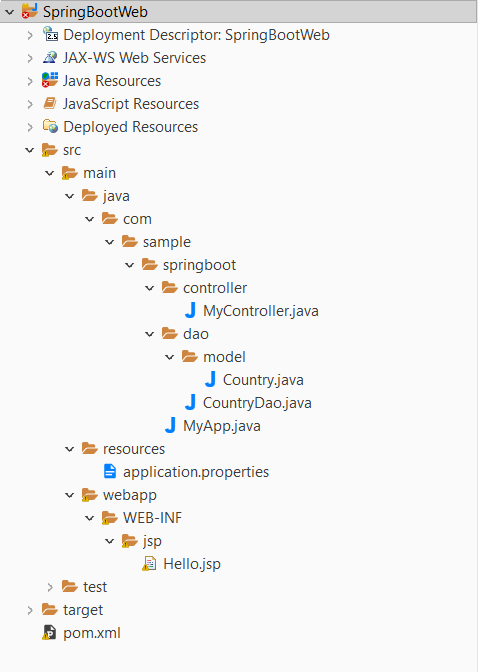This screenshot has width=478, height=672.
Task: Click the springboot folder icon
Action: 150,264
